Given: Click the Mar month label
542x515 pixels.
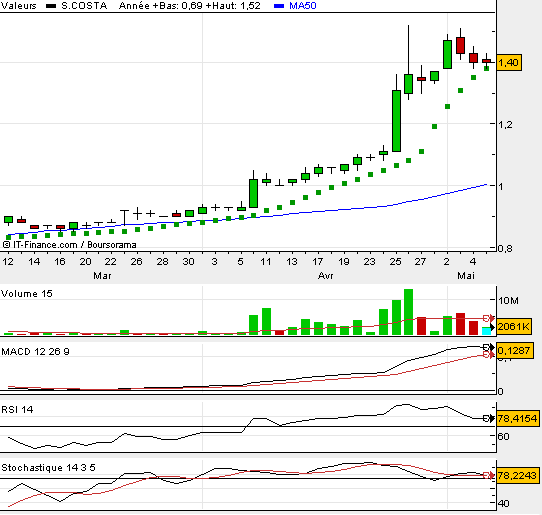Looking at the screenshot, I should coord(102,276).
